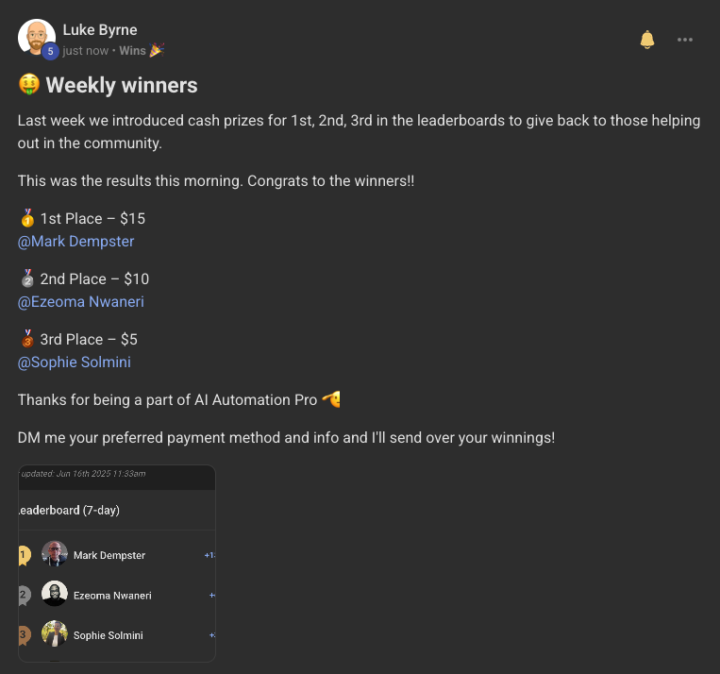Open Luke Byrne's author name link
The height and width of the screenshot is (674, 720).
100,29
